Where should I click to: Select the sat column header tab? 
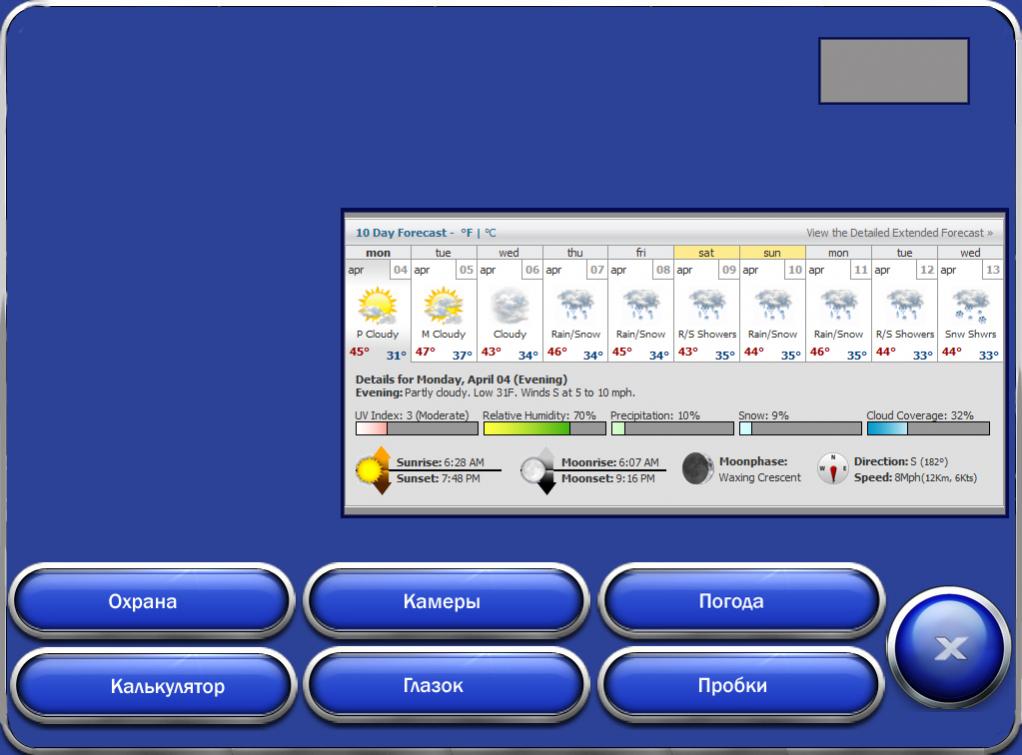tap(706, 253)
